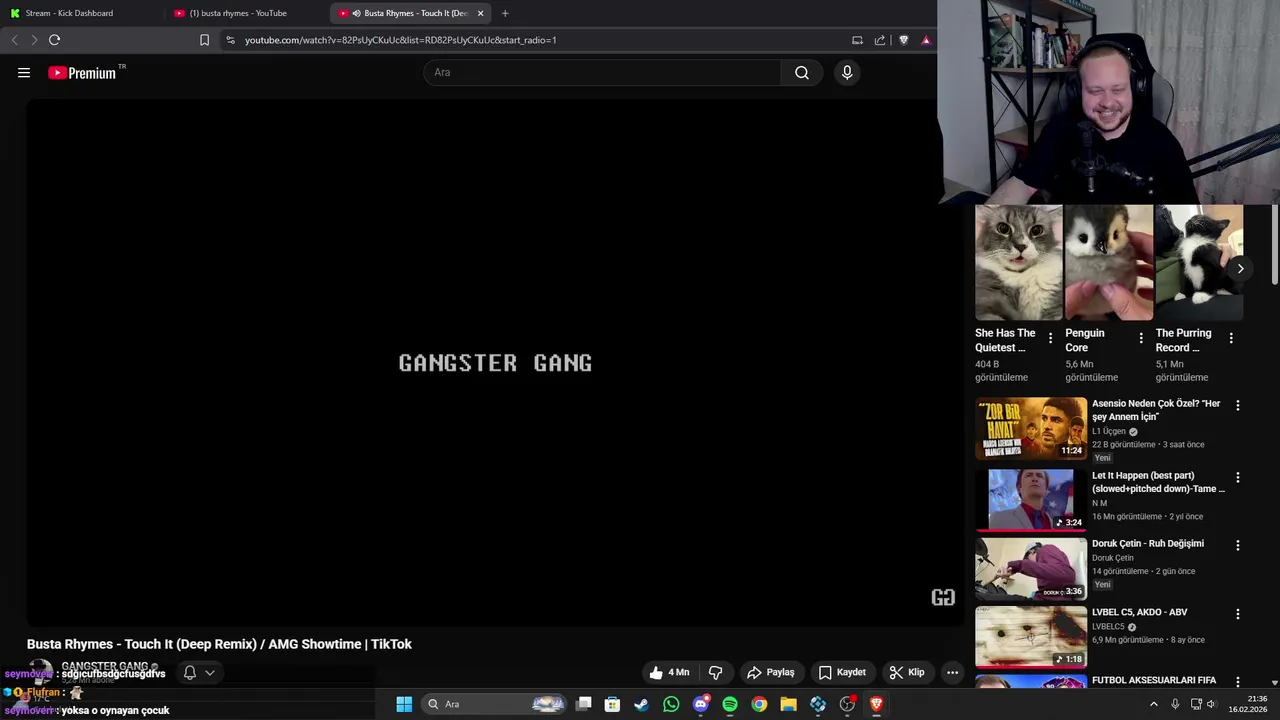
Task: Open options menu for Penguin Core short
Action: pos(1141,338)
